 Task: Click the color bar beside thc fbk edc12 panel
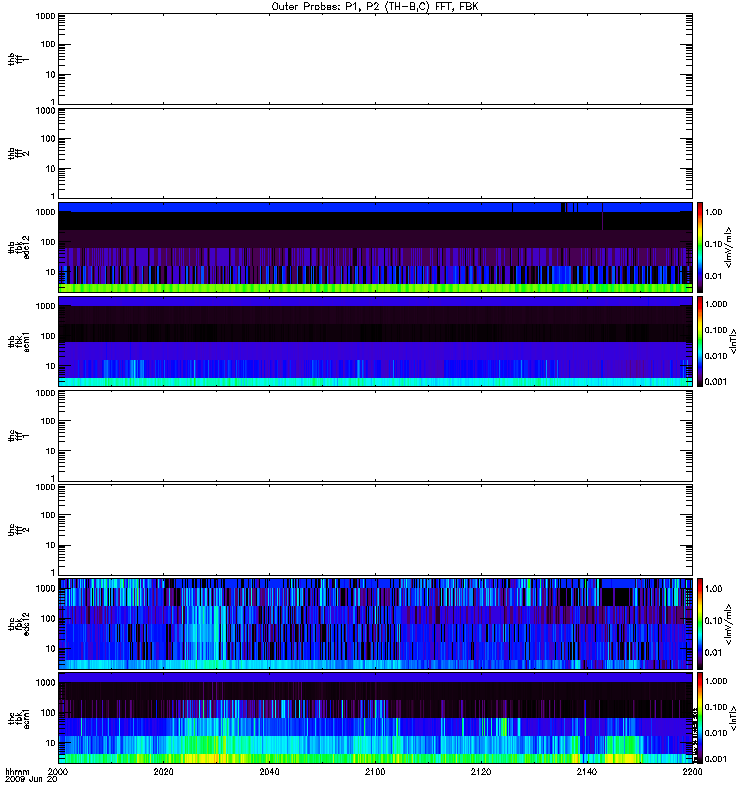(x=700, y=624)
